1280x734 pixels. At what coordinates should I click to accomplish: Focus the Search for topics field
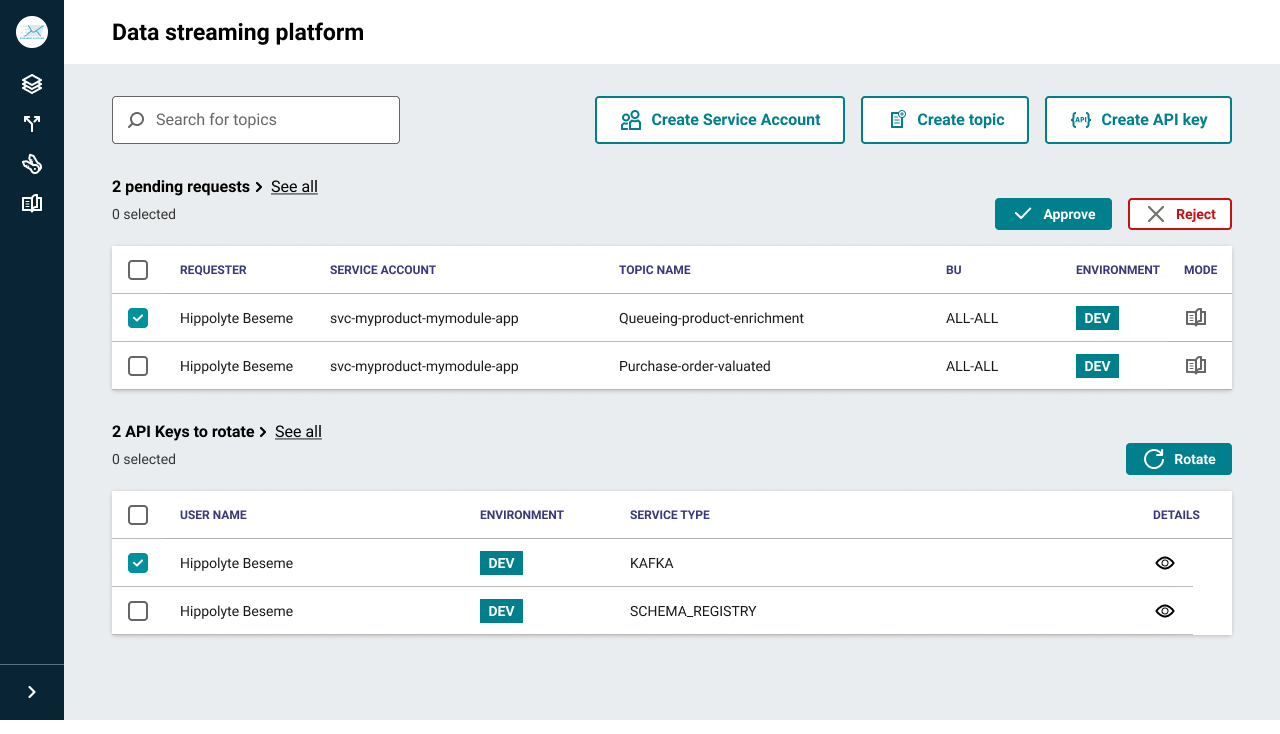point(256,120)
